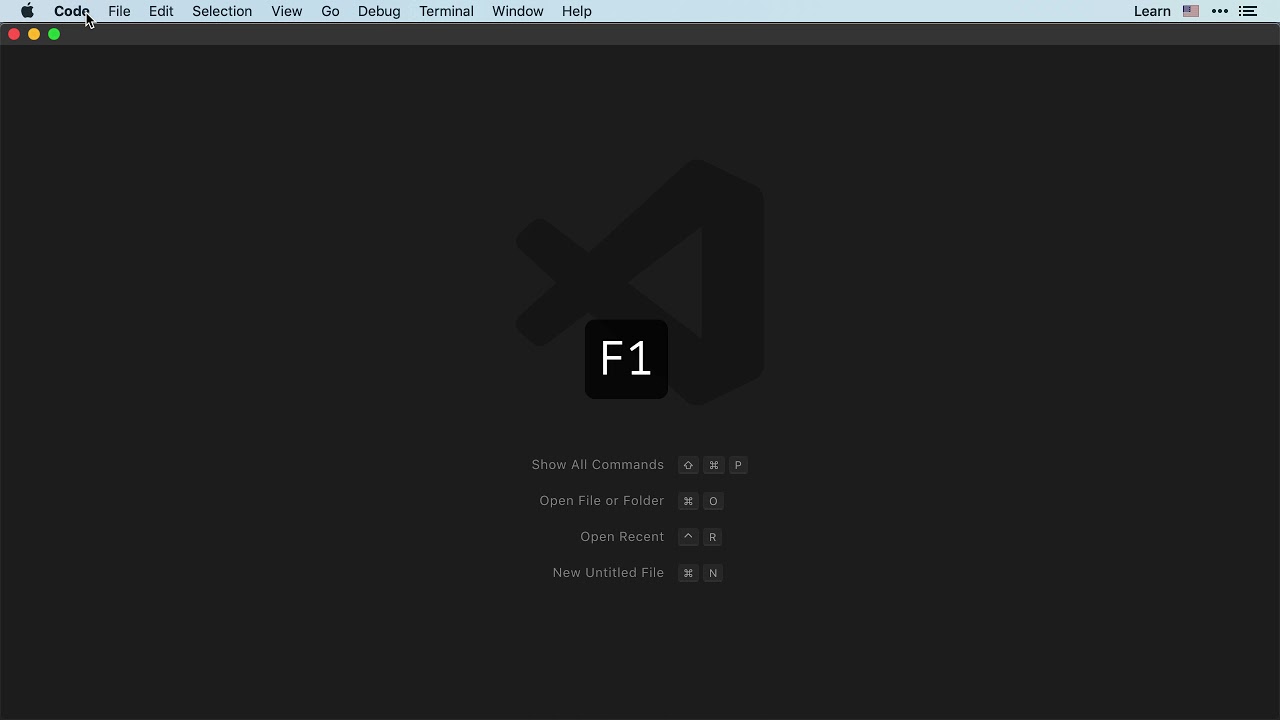Maximize the window with the green button
The image size is (1280, 720).
(54, 34)
